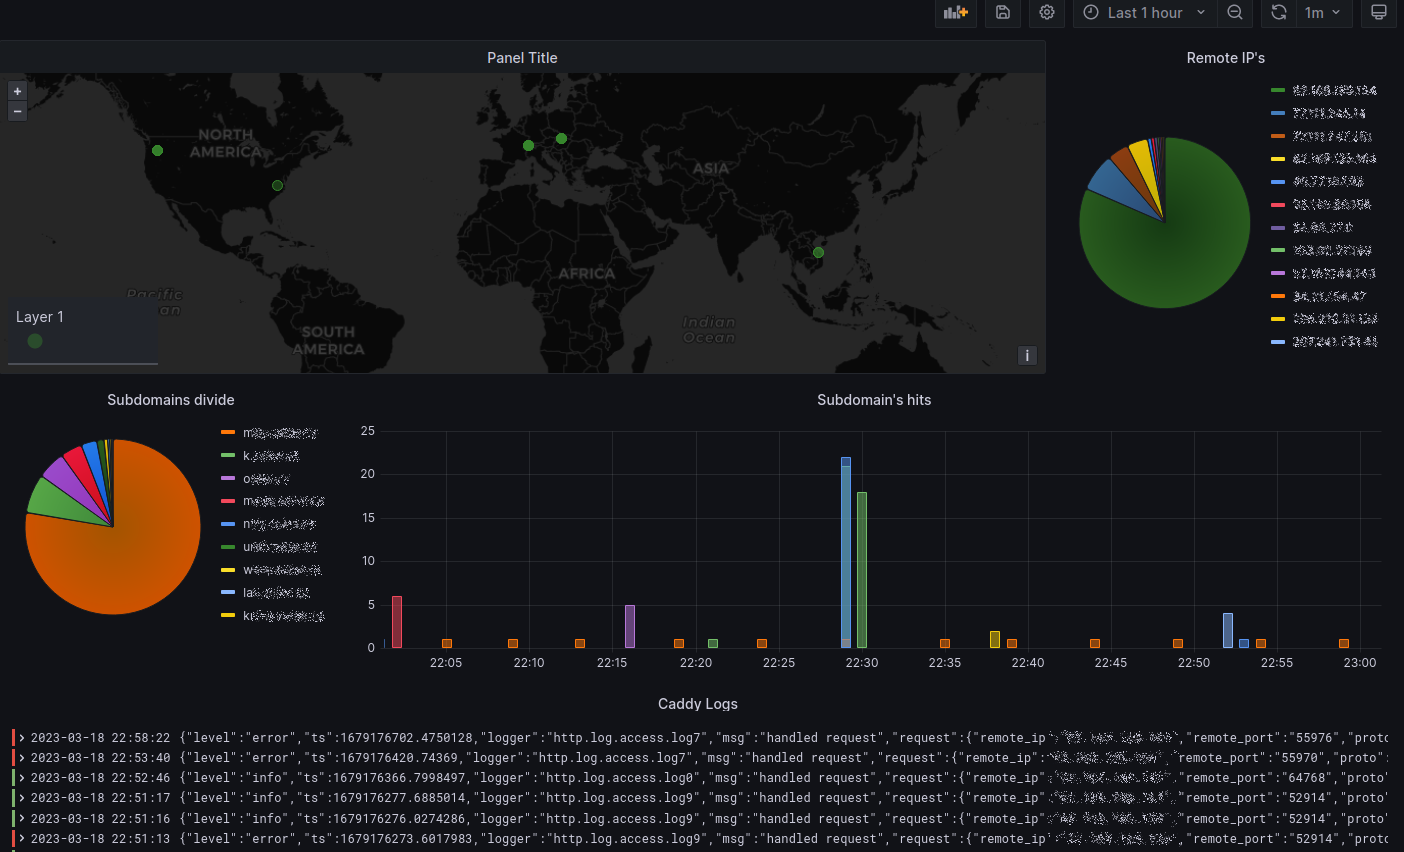This screenshot has height=852, width=1404.
Task: Click the map marker on the US east coast
Action: (278, 186)
